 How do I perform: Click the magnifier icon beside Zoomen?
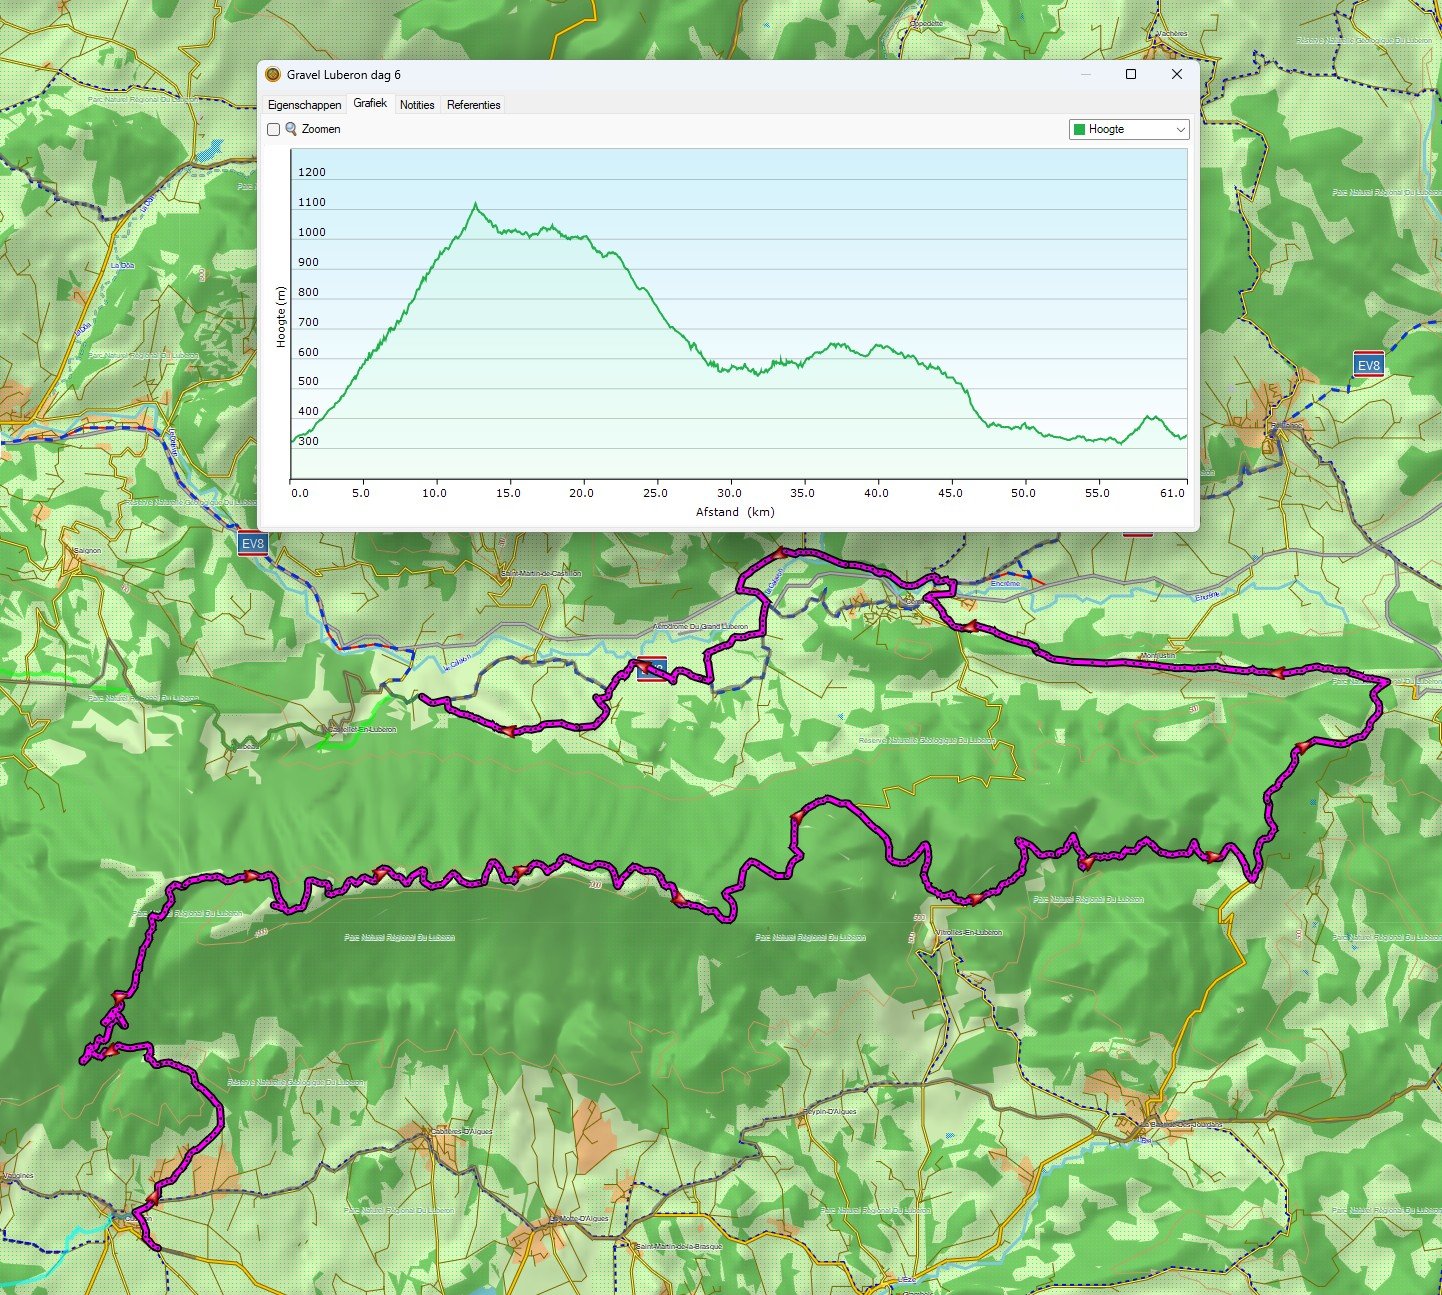[x=291, y=129]
